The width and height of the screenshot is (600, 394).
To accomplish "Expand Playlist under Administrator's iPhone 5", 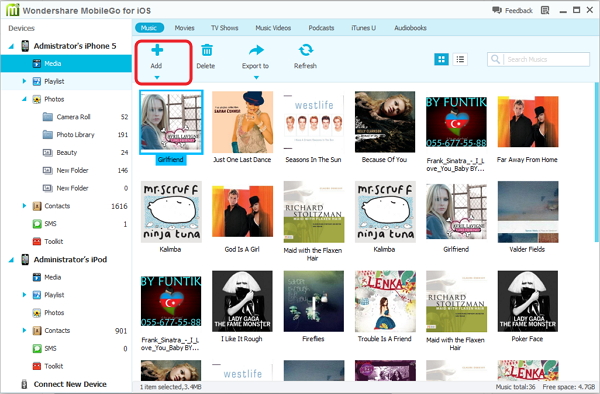I will (x=24, y=81).
